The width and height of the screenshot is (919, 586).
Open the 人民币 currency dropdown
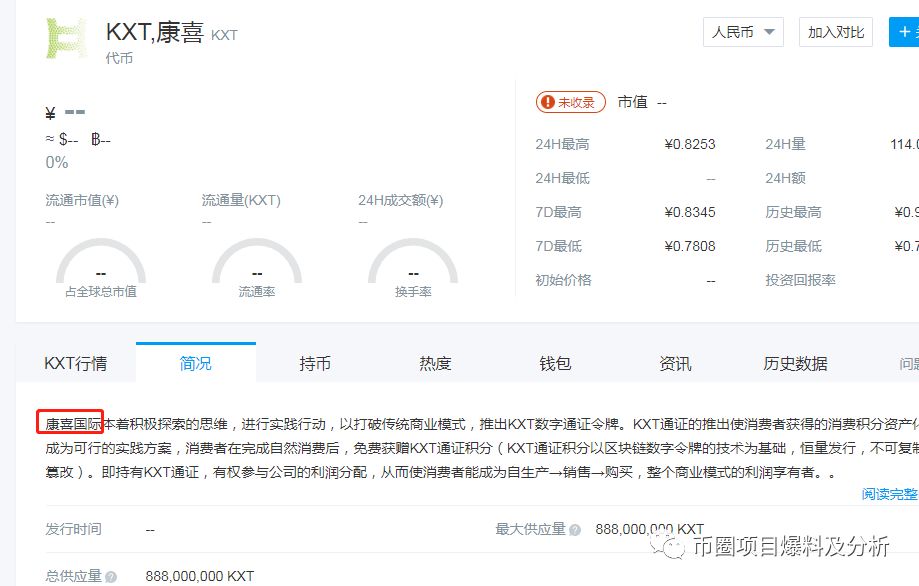pos(743,32)
